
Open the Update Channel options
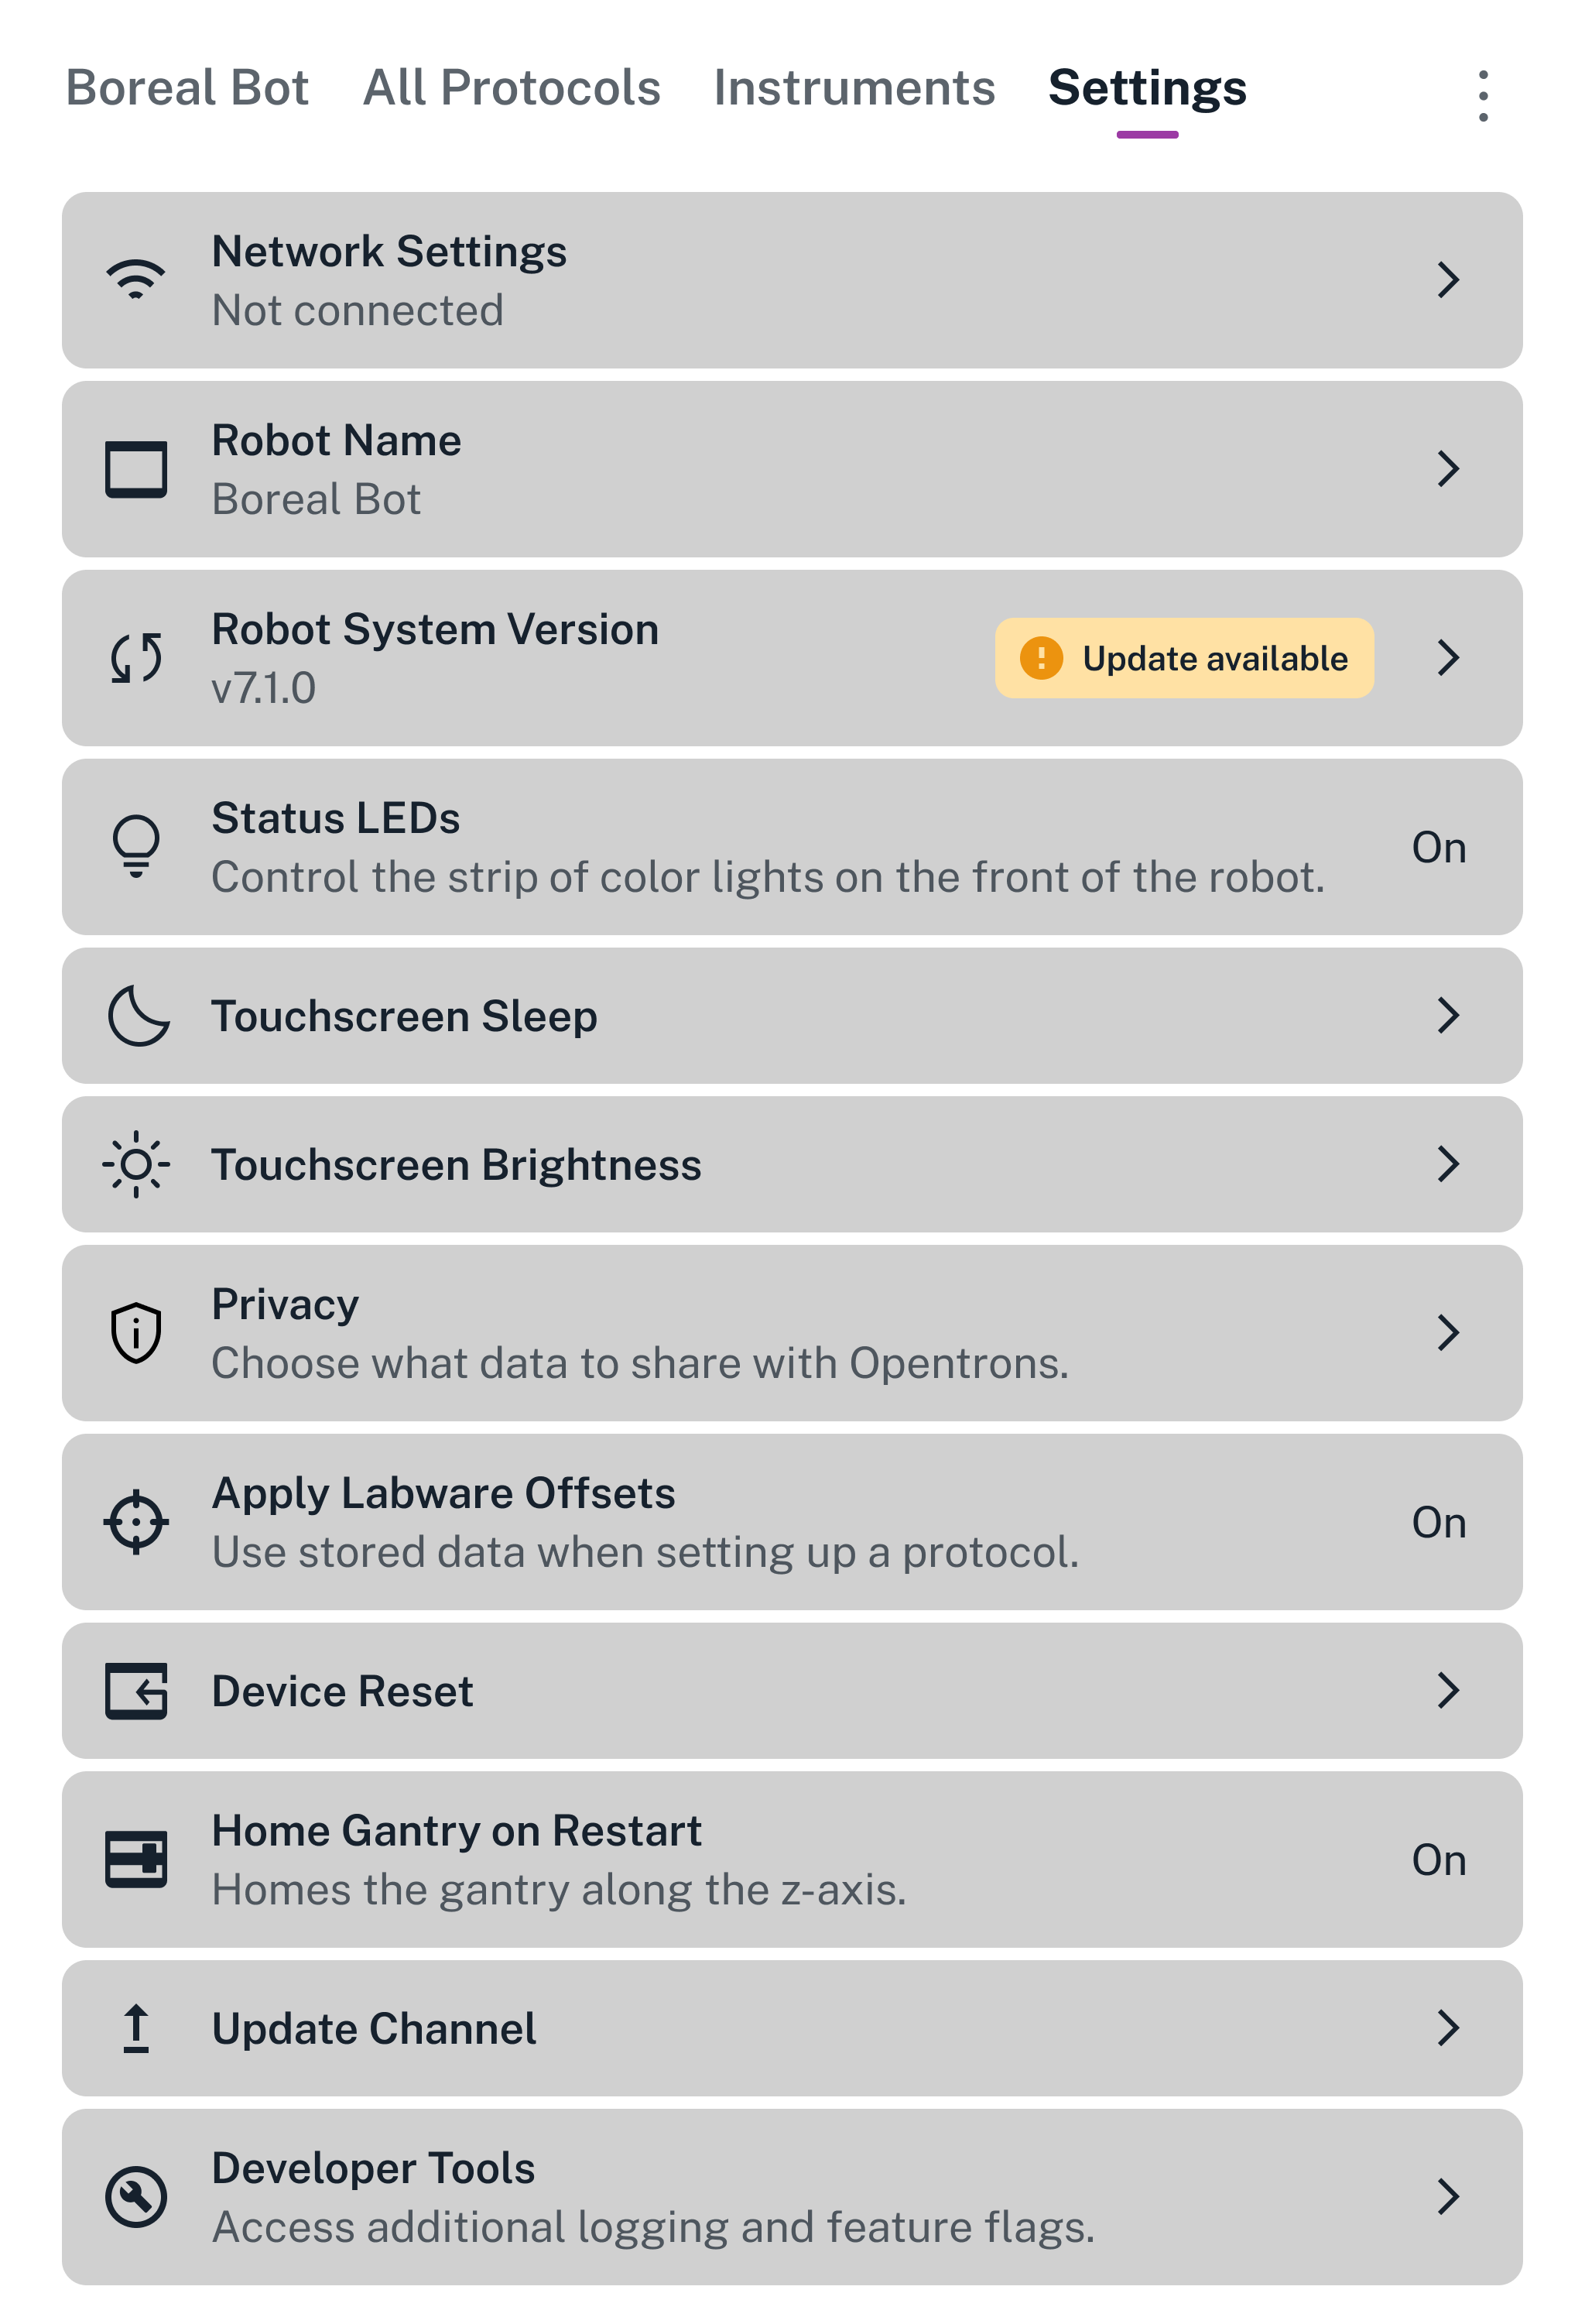[1448, 2028]
